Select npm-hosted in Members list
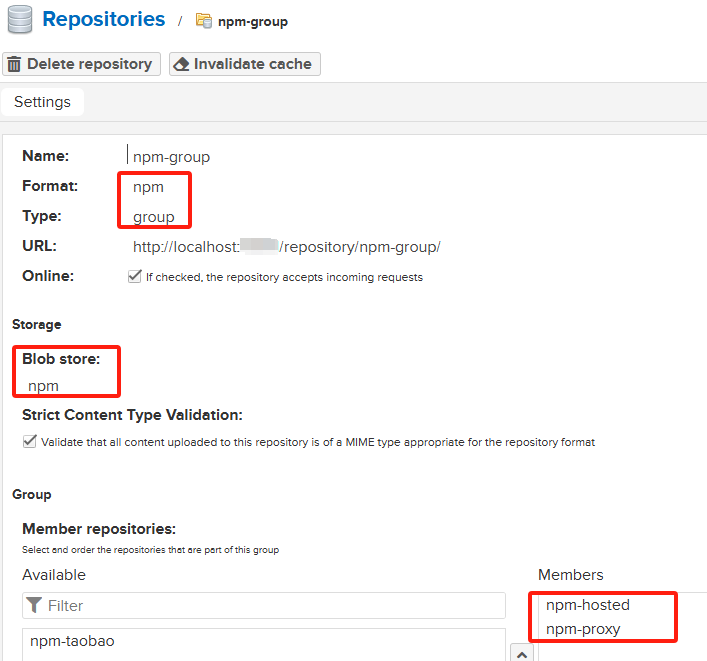Viewport: 707px width, 661px height. [588, 605]
